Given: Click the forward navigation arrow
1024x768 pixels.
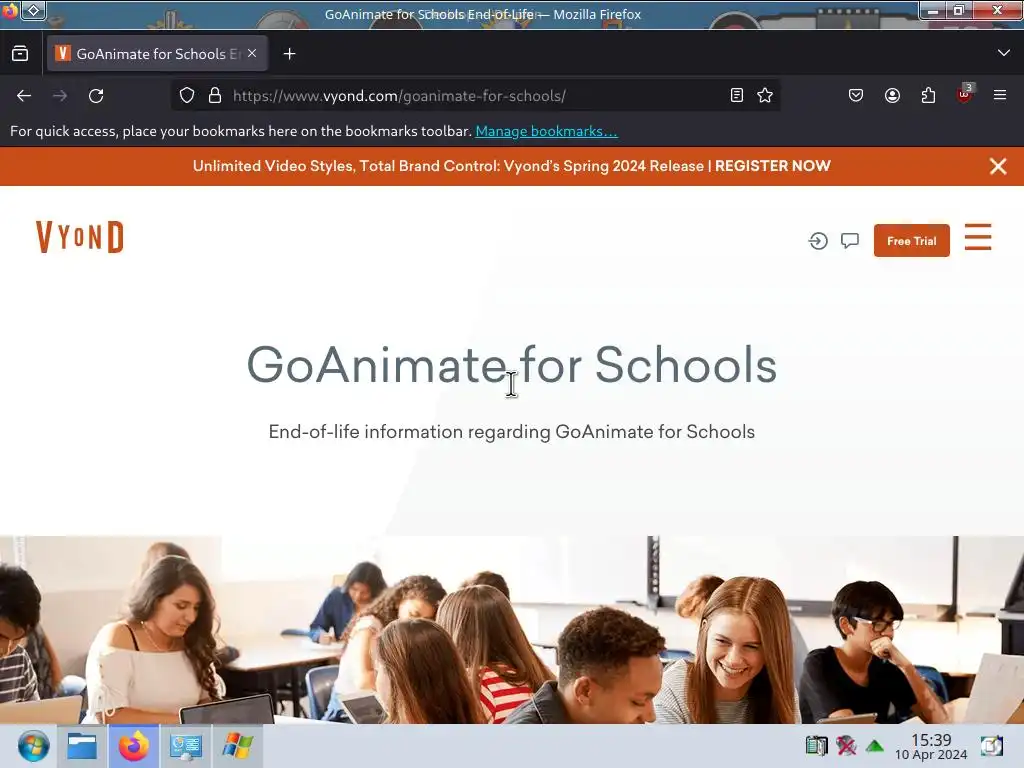Looking at the screenshot, I should point(60,96).
